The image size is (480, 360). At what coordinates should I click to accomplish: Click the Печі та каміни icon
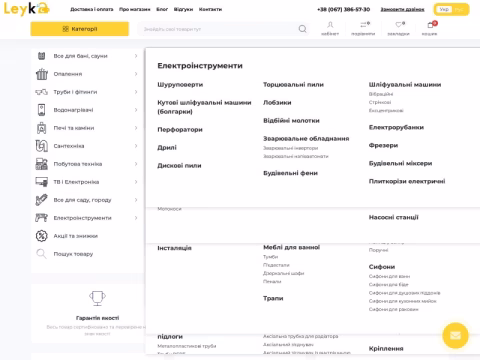coord(42,128)
